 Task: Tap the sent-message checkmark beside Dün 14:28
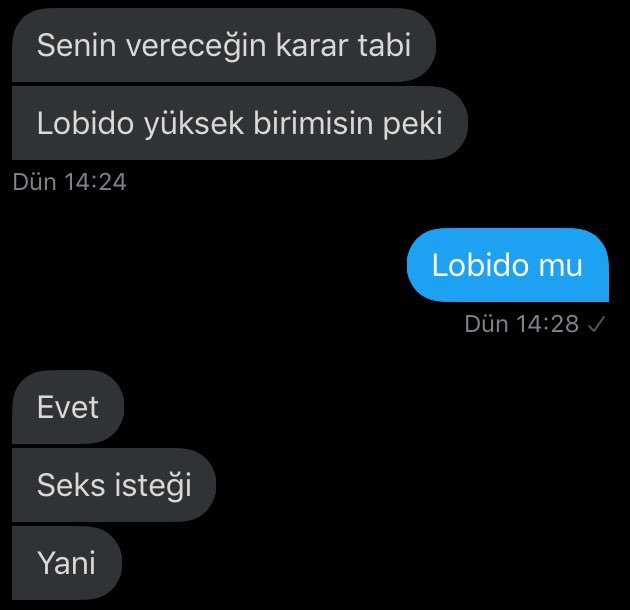coord(596,324)
